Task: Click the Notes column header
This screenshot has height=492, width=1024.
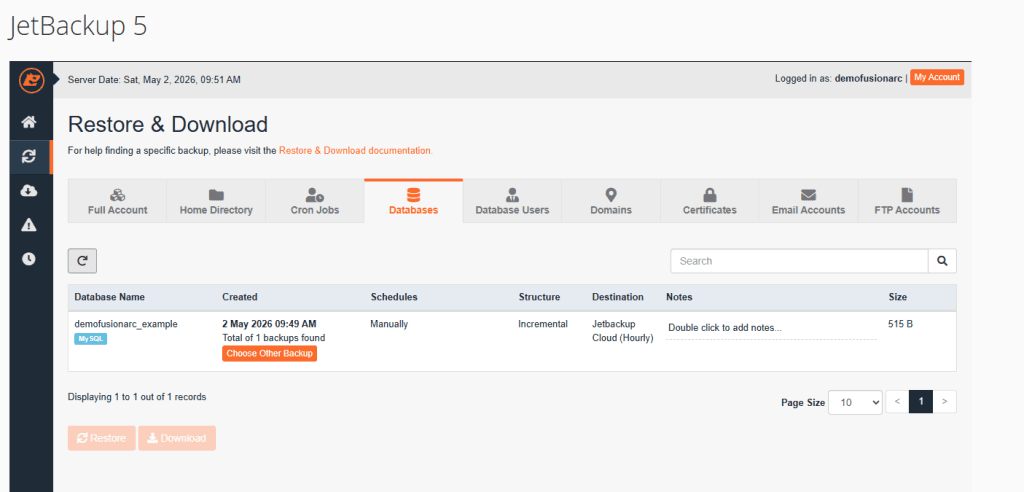Action: (679, 297)
